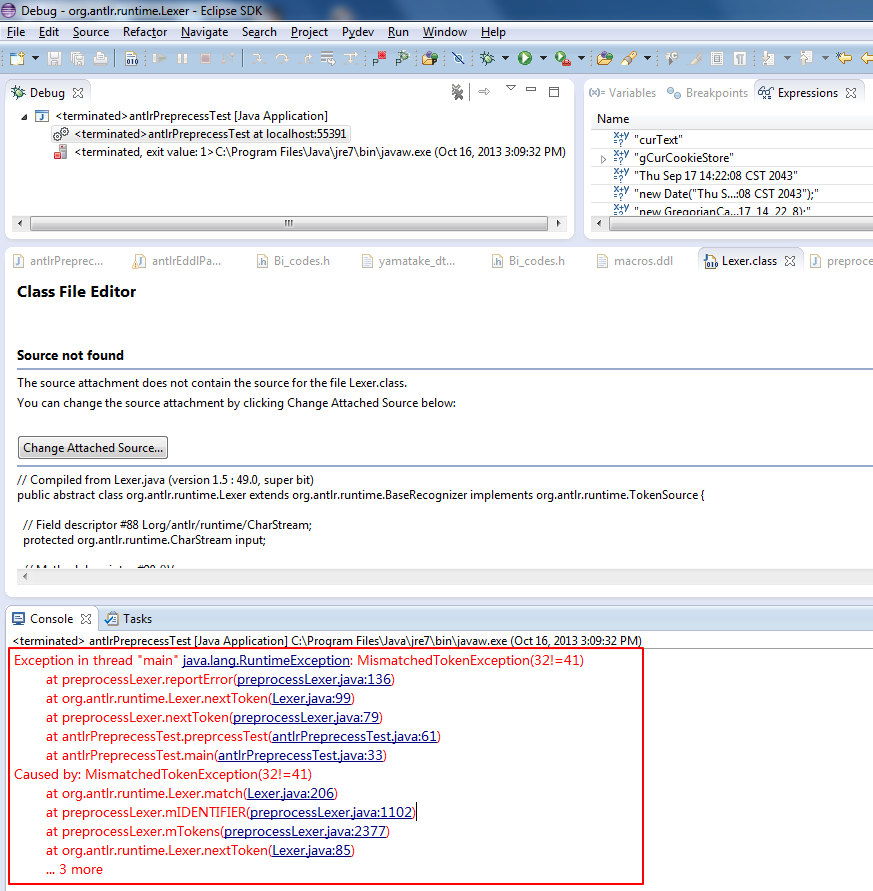Click the Previous Annotation icon
This screenshot has width=873, height=891.
(806, 58)
